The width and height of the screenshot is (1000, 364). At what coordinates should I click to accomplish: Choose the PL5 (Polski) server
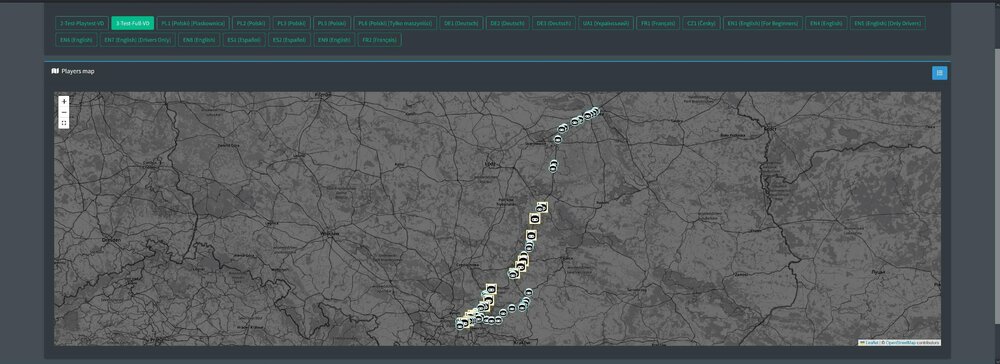tap(332, 23)
